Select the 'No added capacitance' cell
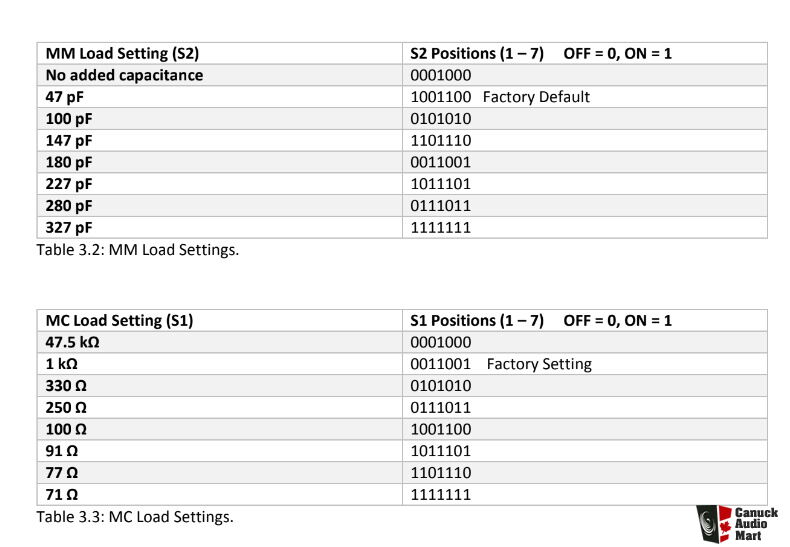 tap(220, 75)
